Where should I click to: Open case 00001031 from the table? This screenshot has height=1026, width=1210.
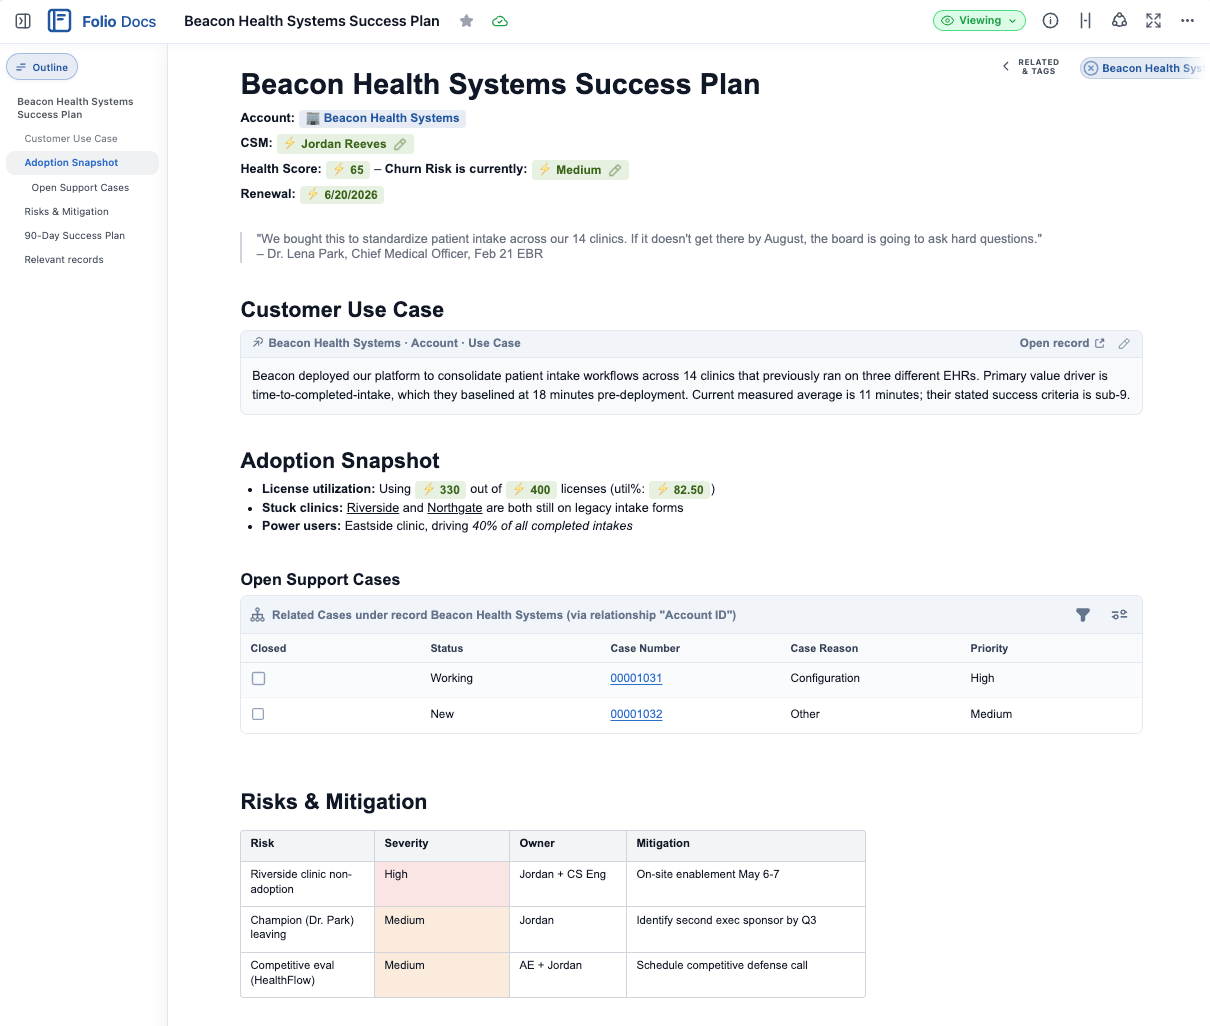pyautogui.click(x=636, y=678)
